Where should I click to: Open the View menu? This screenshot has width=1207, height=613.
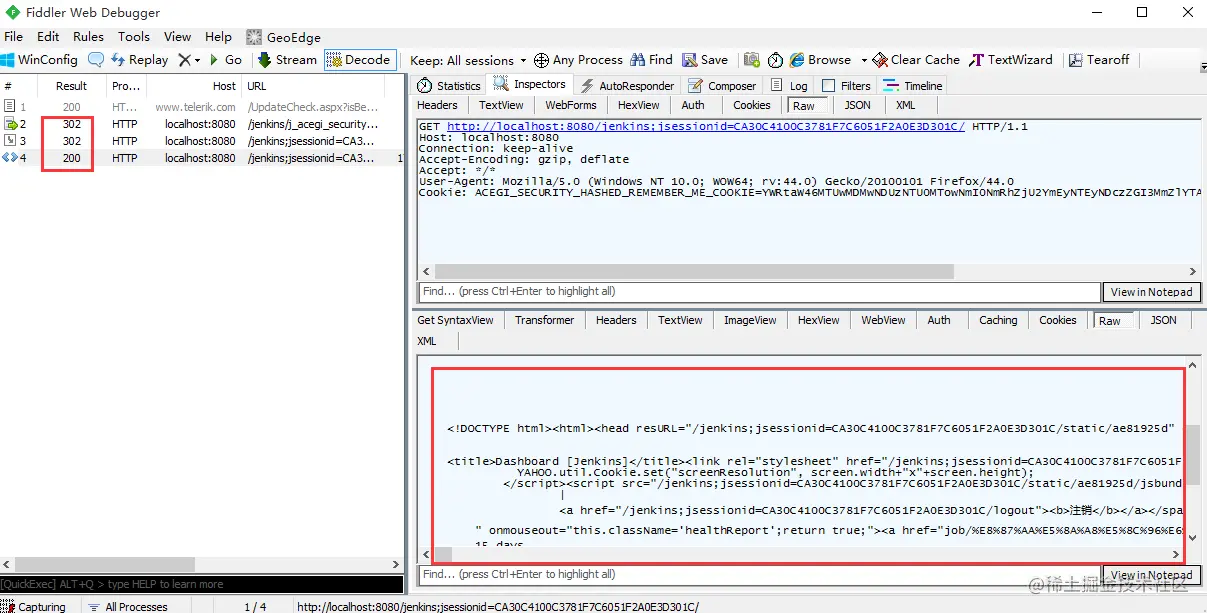click(177, 37)
